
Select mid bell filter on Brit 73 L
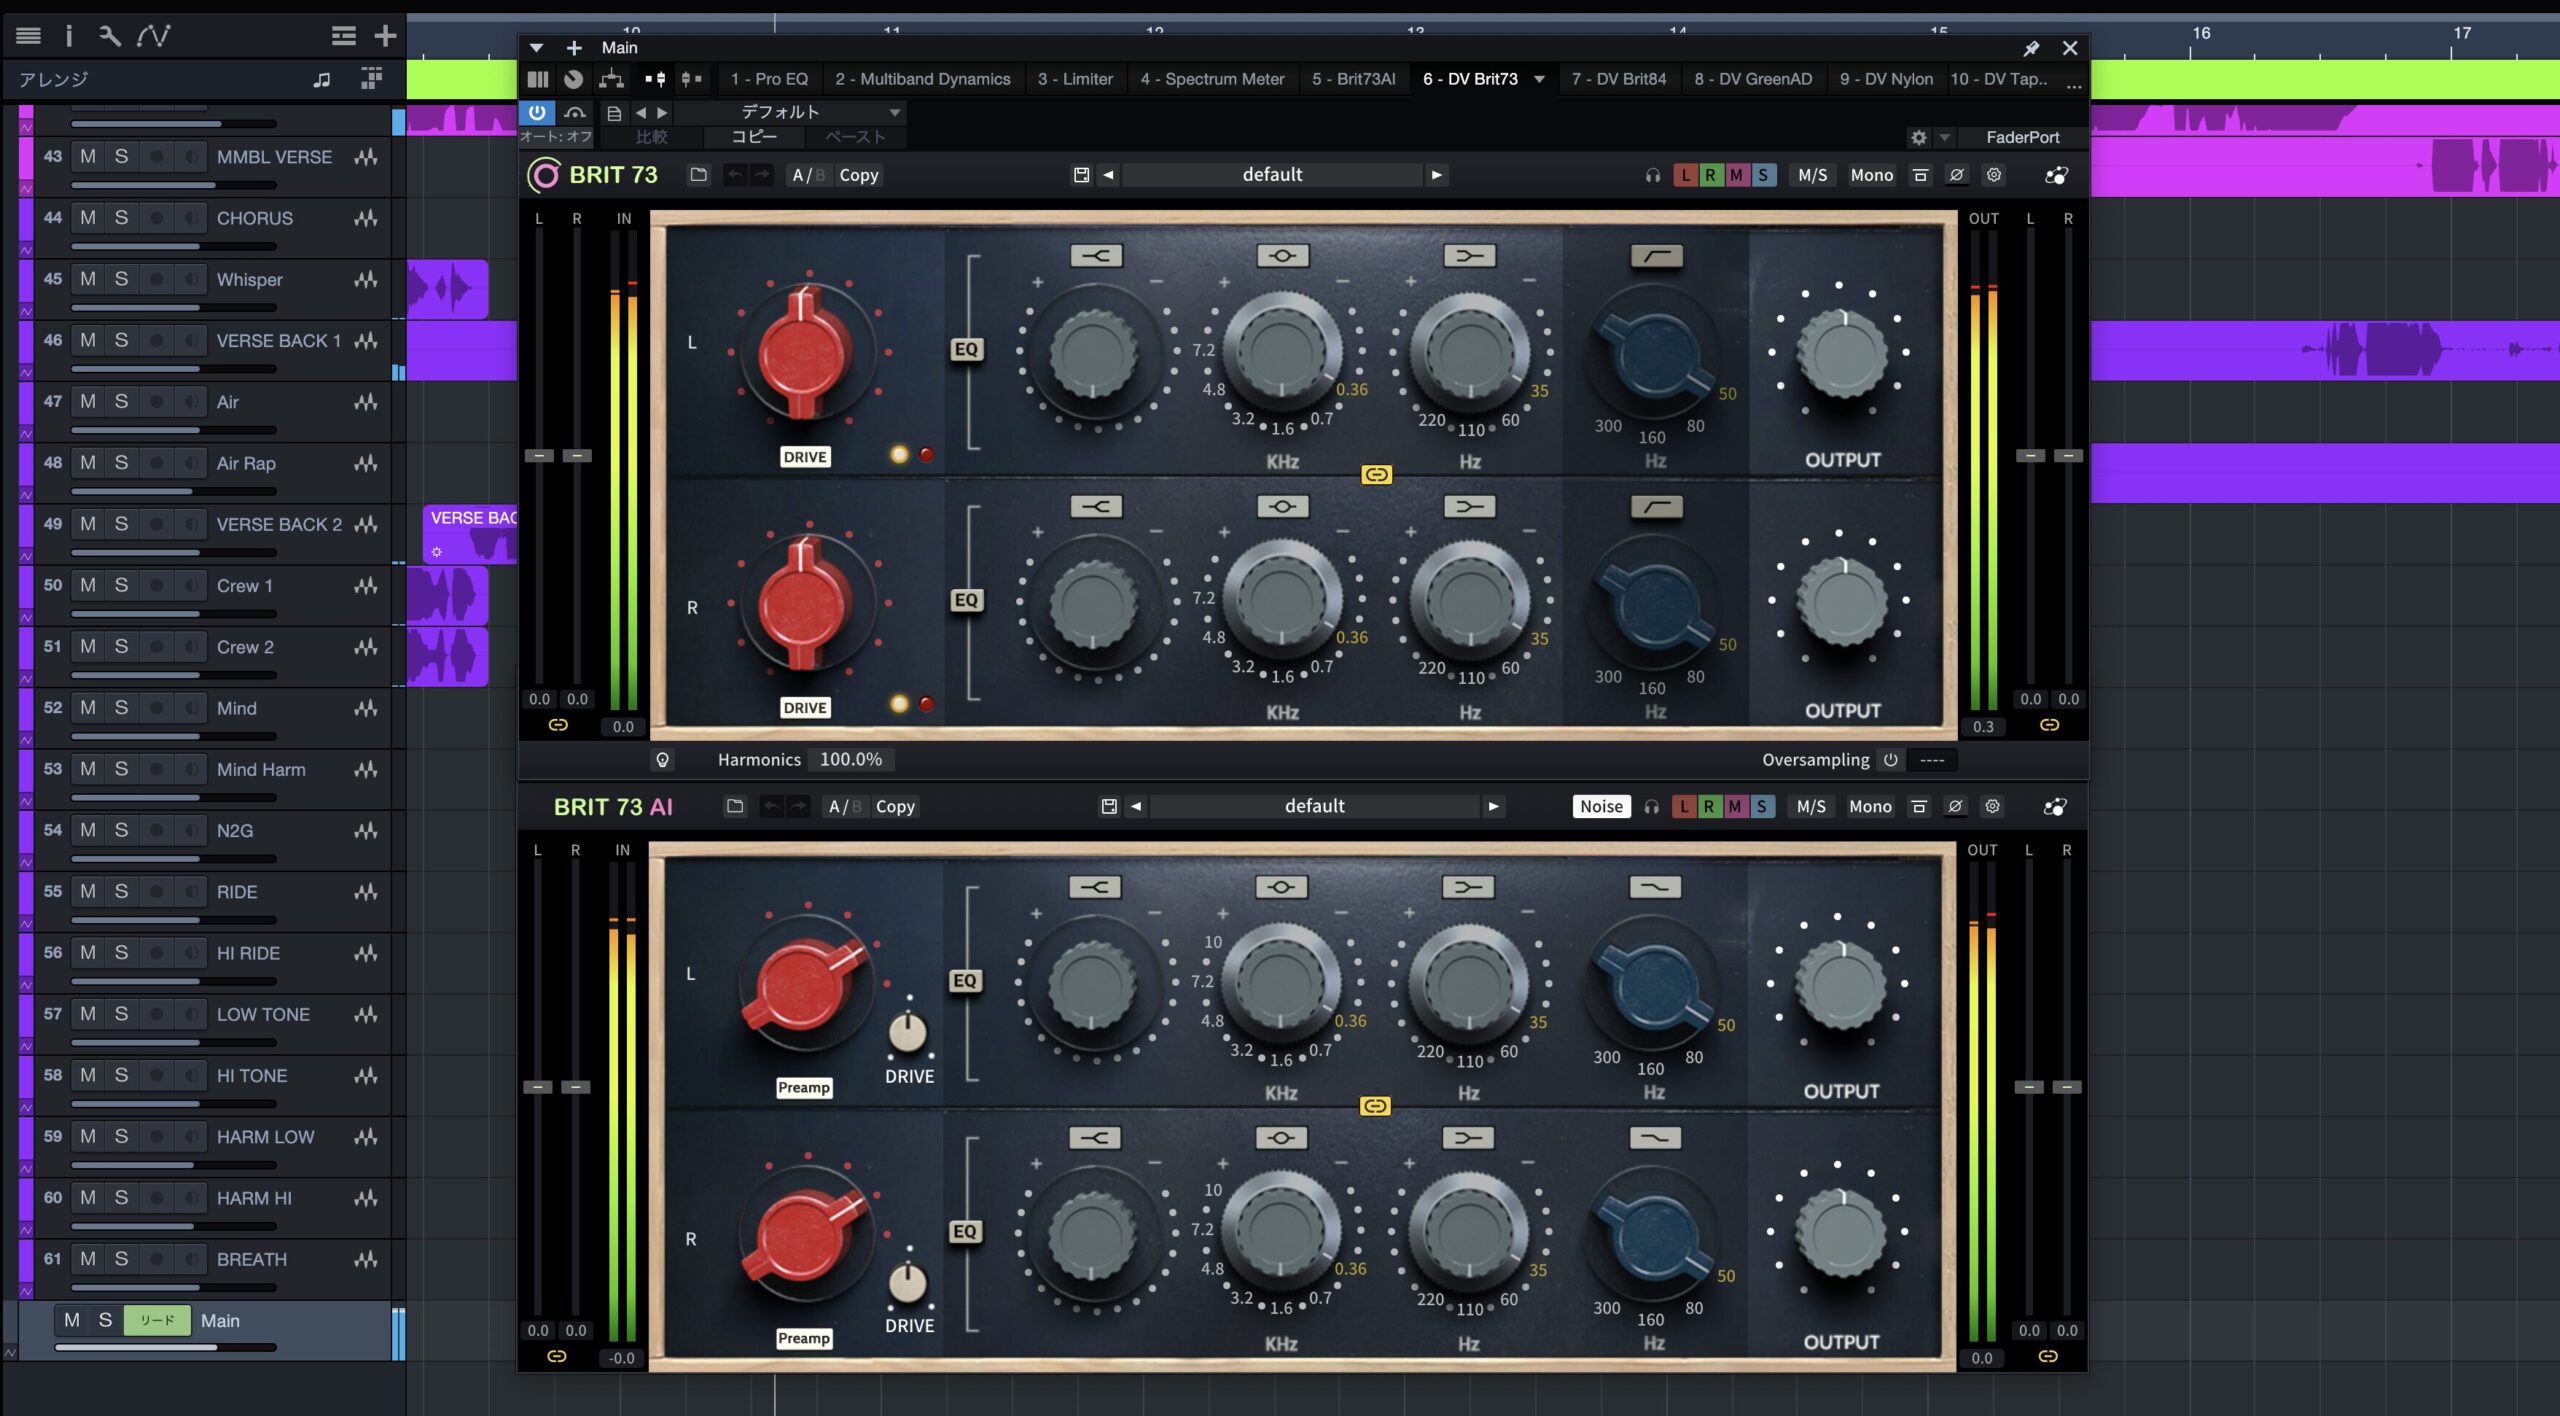[1283, 256]
